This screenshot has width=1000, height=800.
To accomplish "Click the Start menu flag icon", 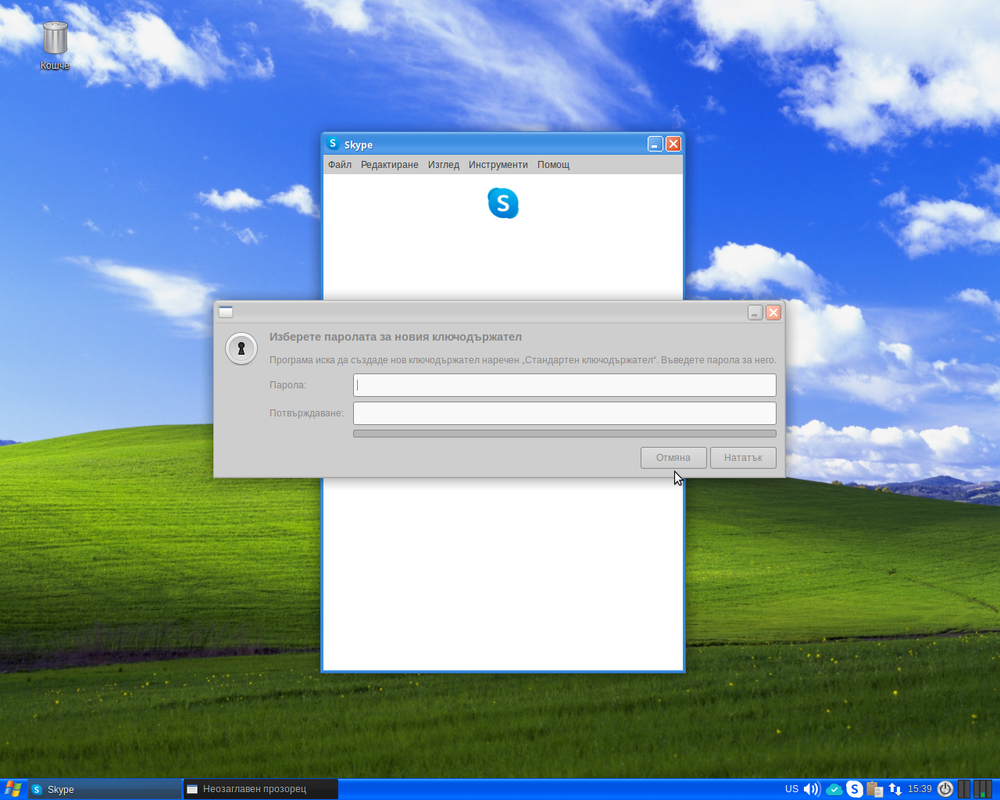I will 13,789.
